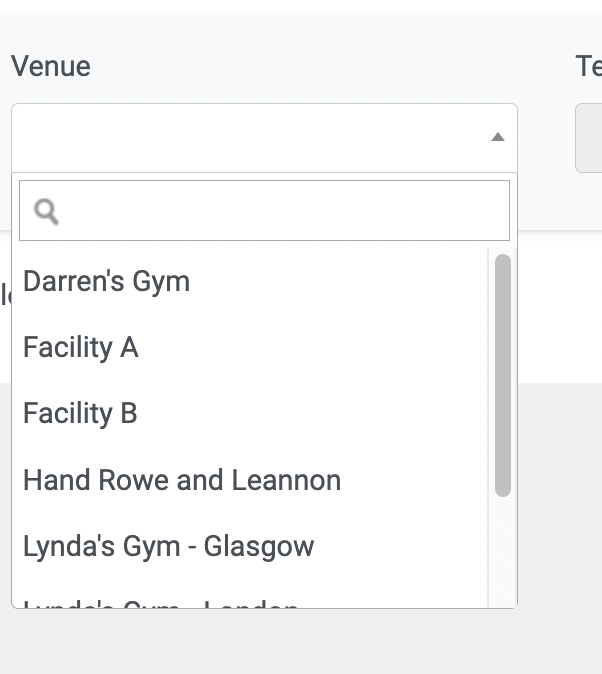The width and height of the screenshot is (602, 674).
Task: Click the venue list scrollbar thumb
Action: point(502,375)
